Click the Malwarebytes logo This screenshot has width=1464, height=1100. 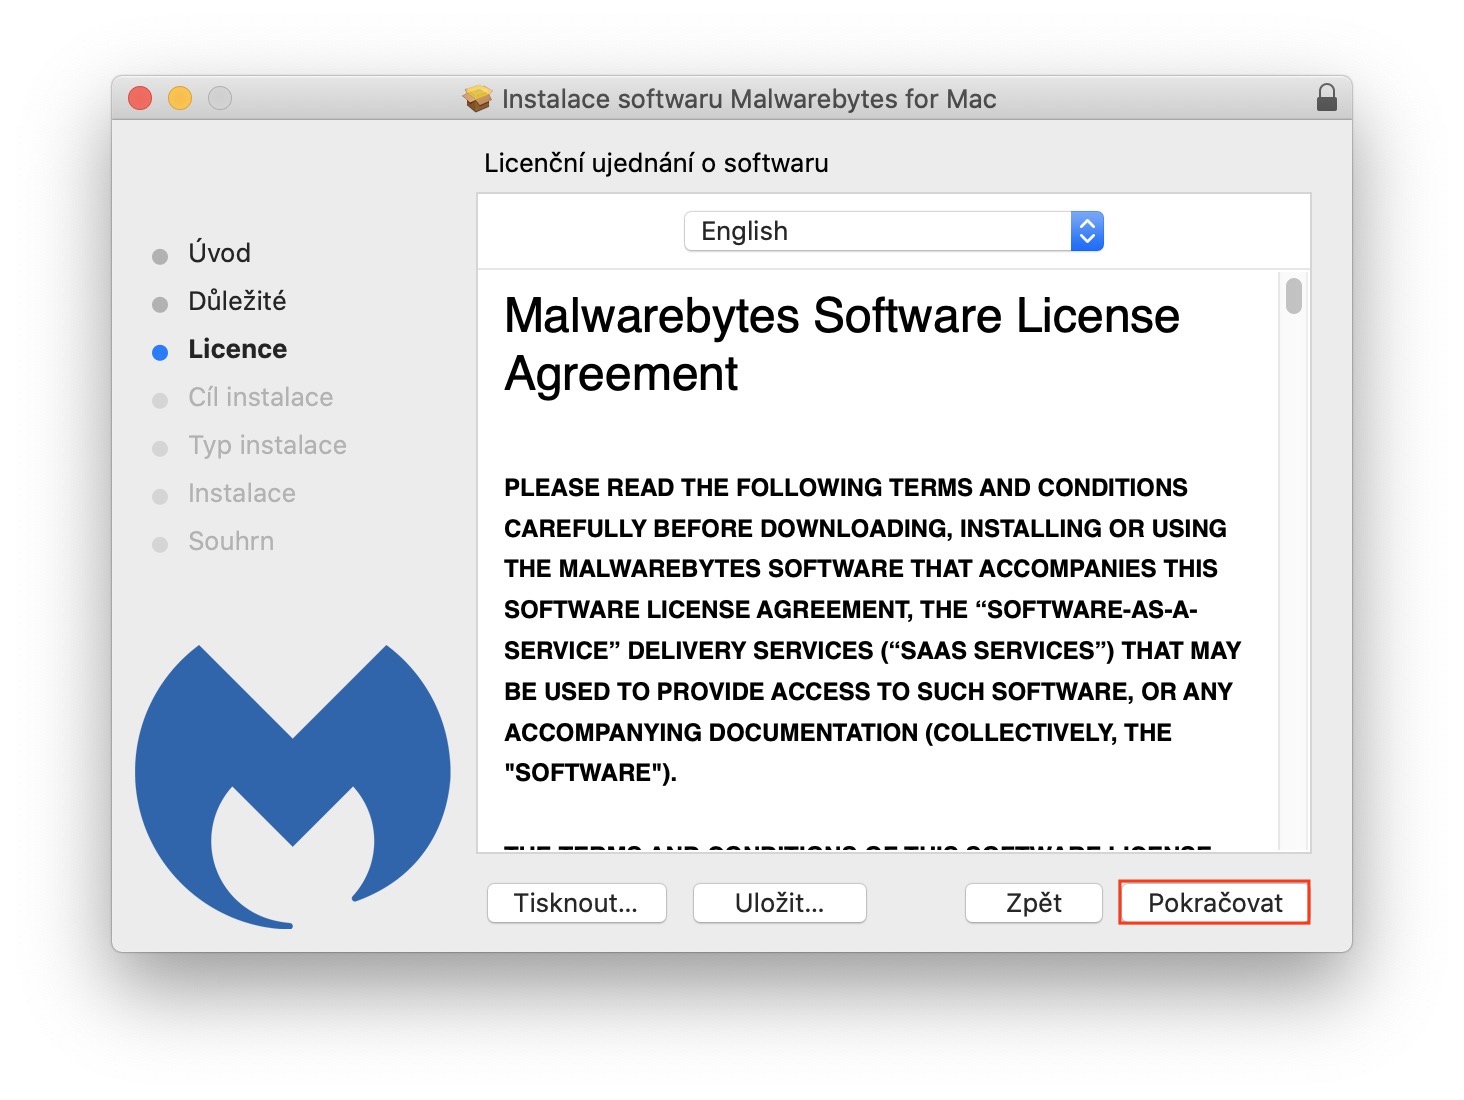coord(292,786)
